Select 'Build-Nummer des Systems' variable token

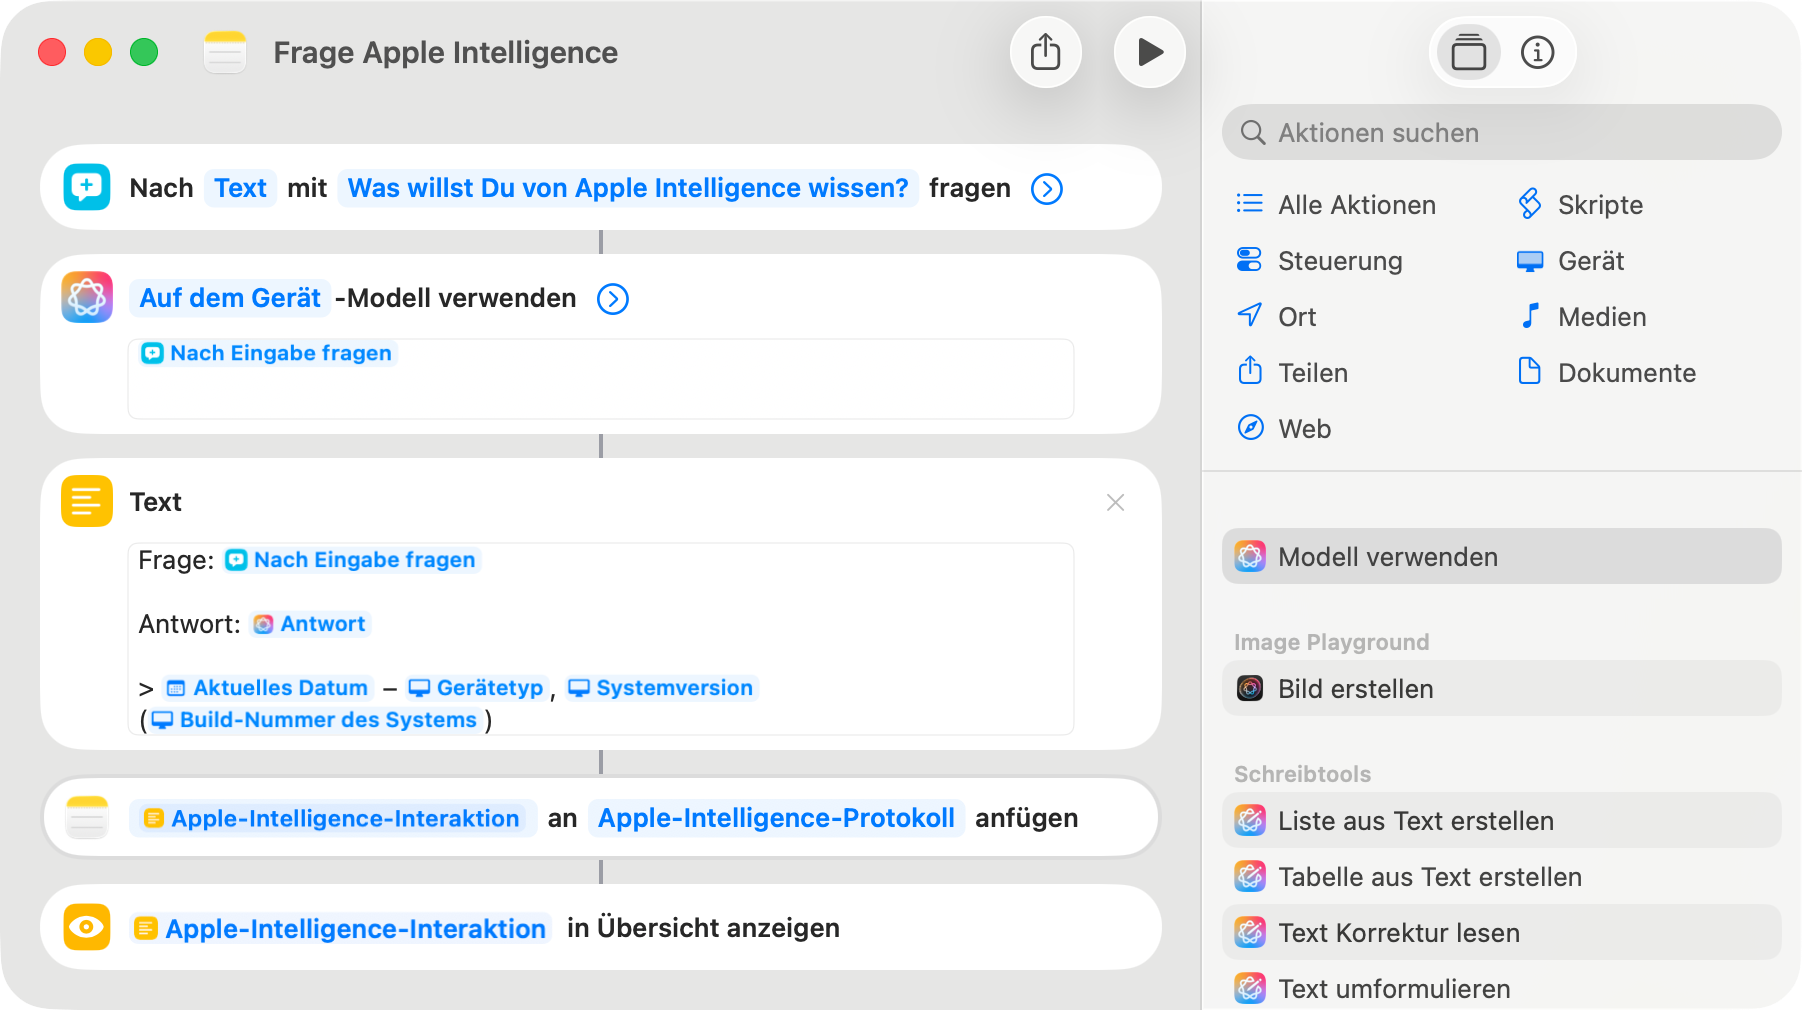(315, 720)
